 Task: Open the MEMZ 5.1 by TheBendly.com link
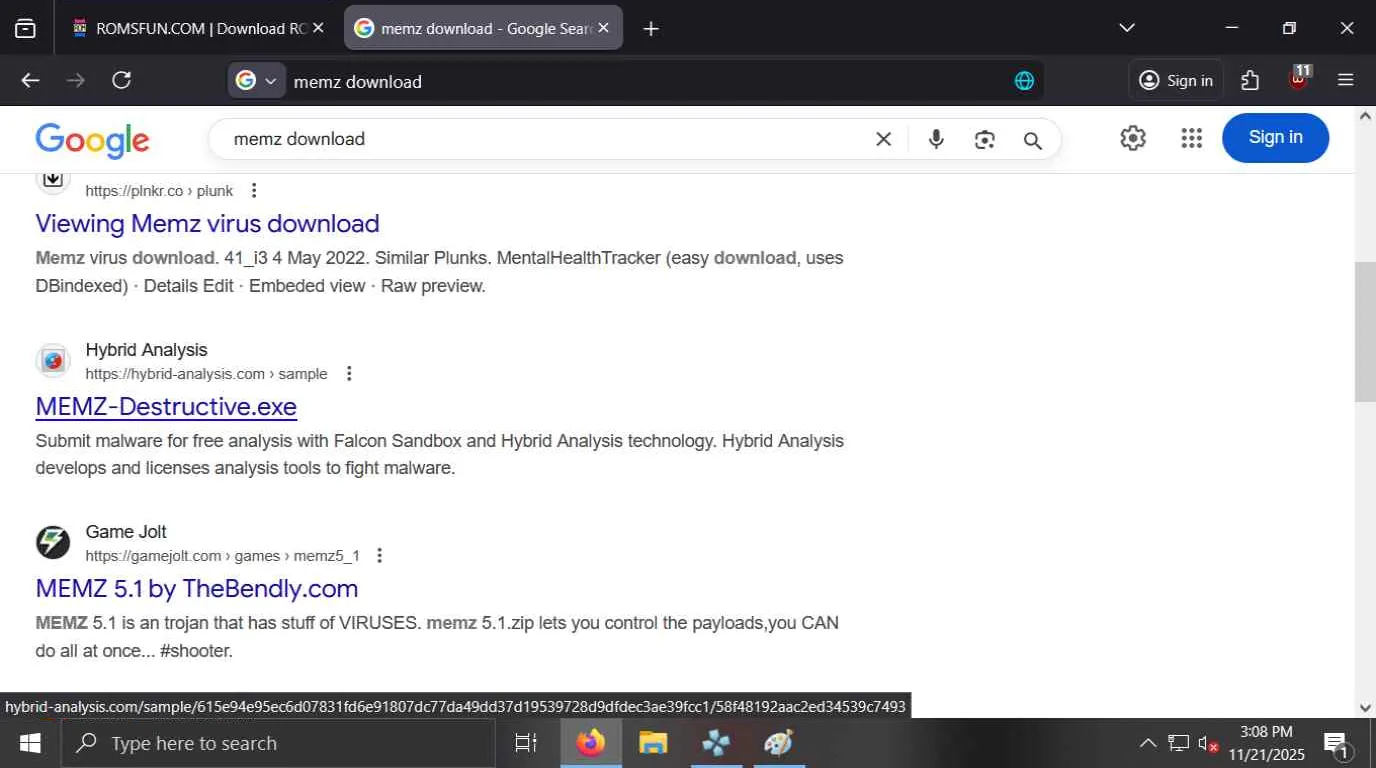click(197, 588)
